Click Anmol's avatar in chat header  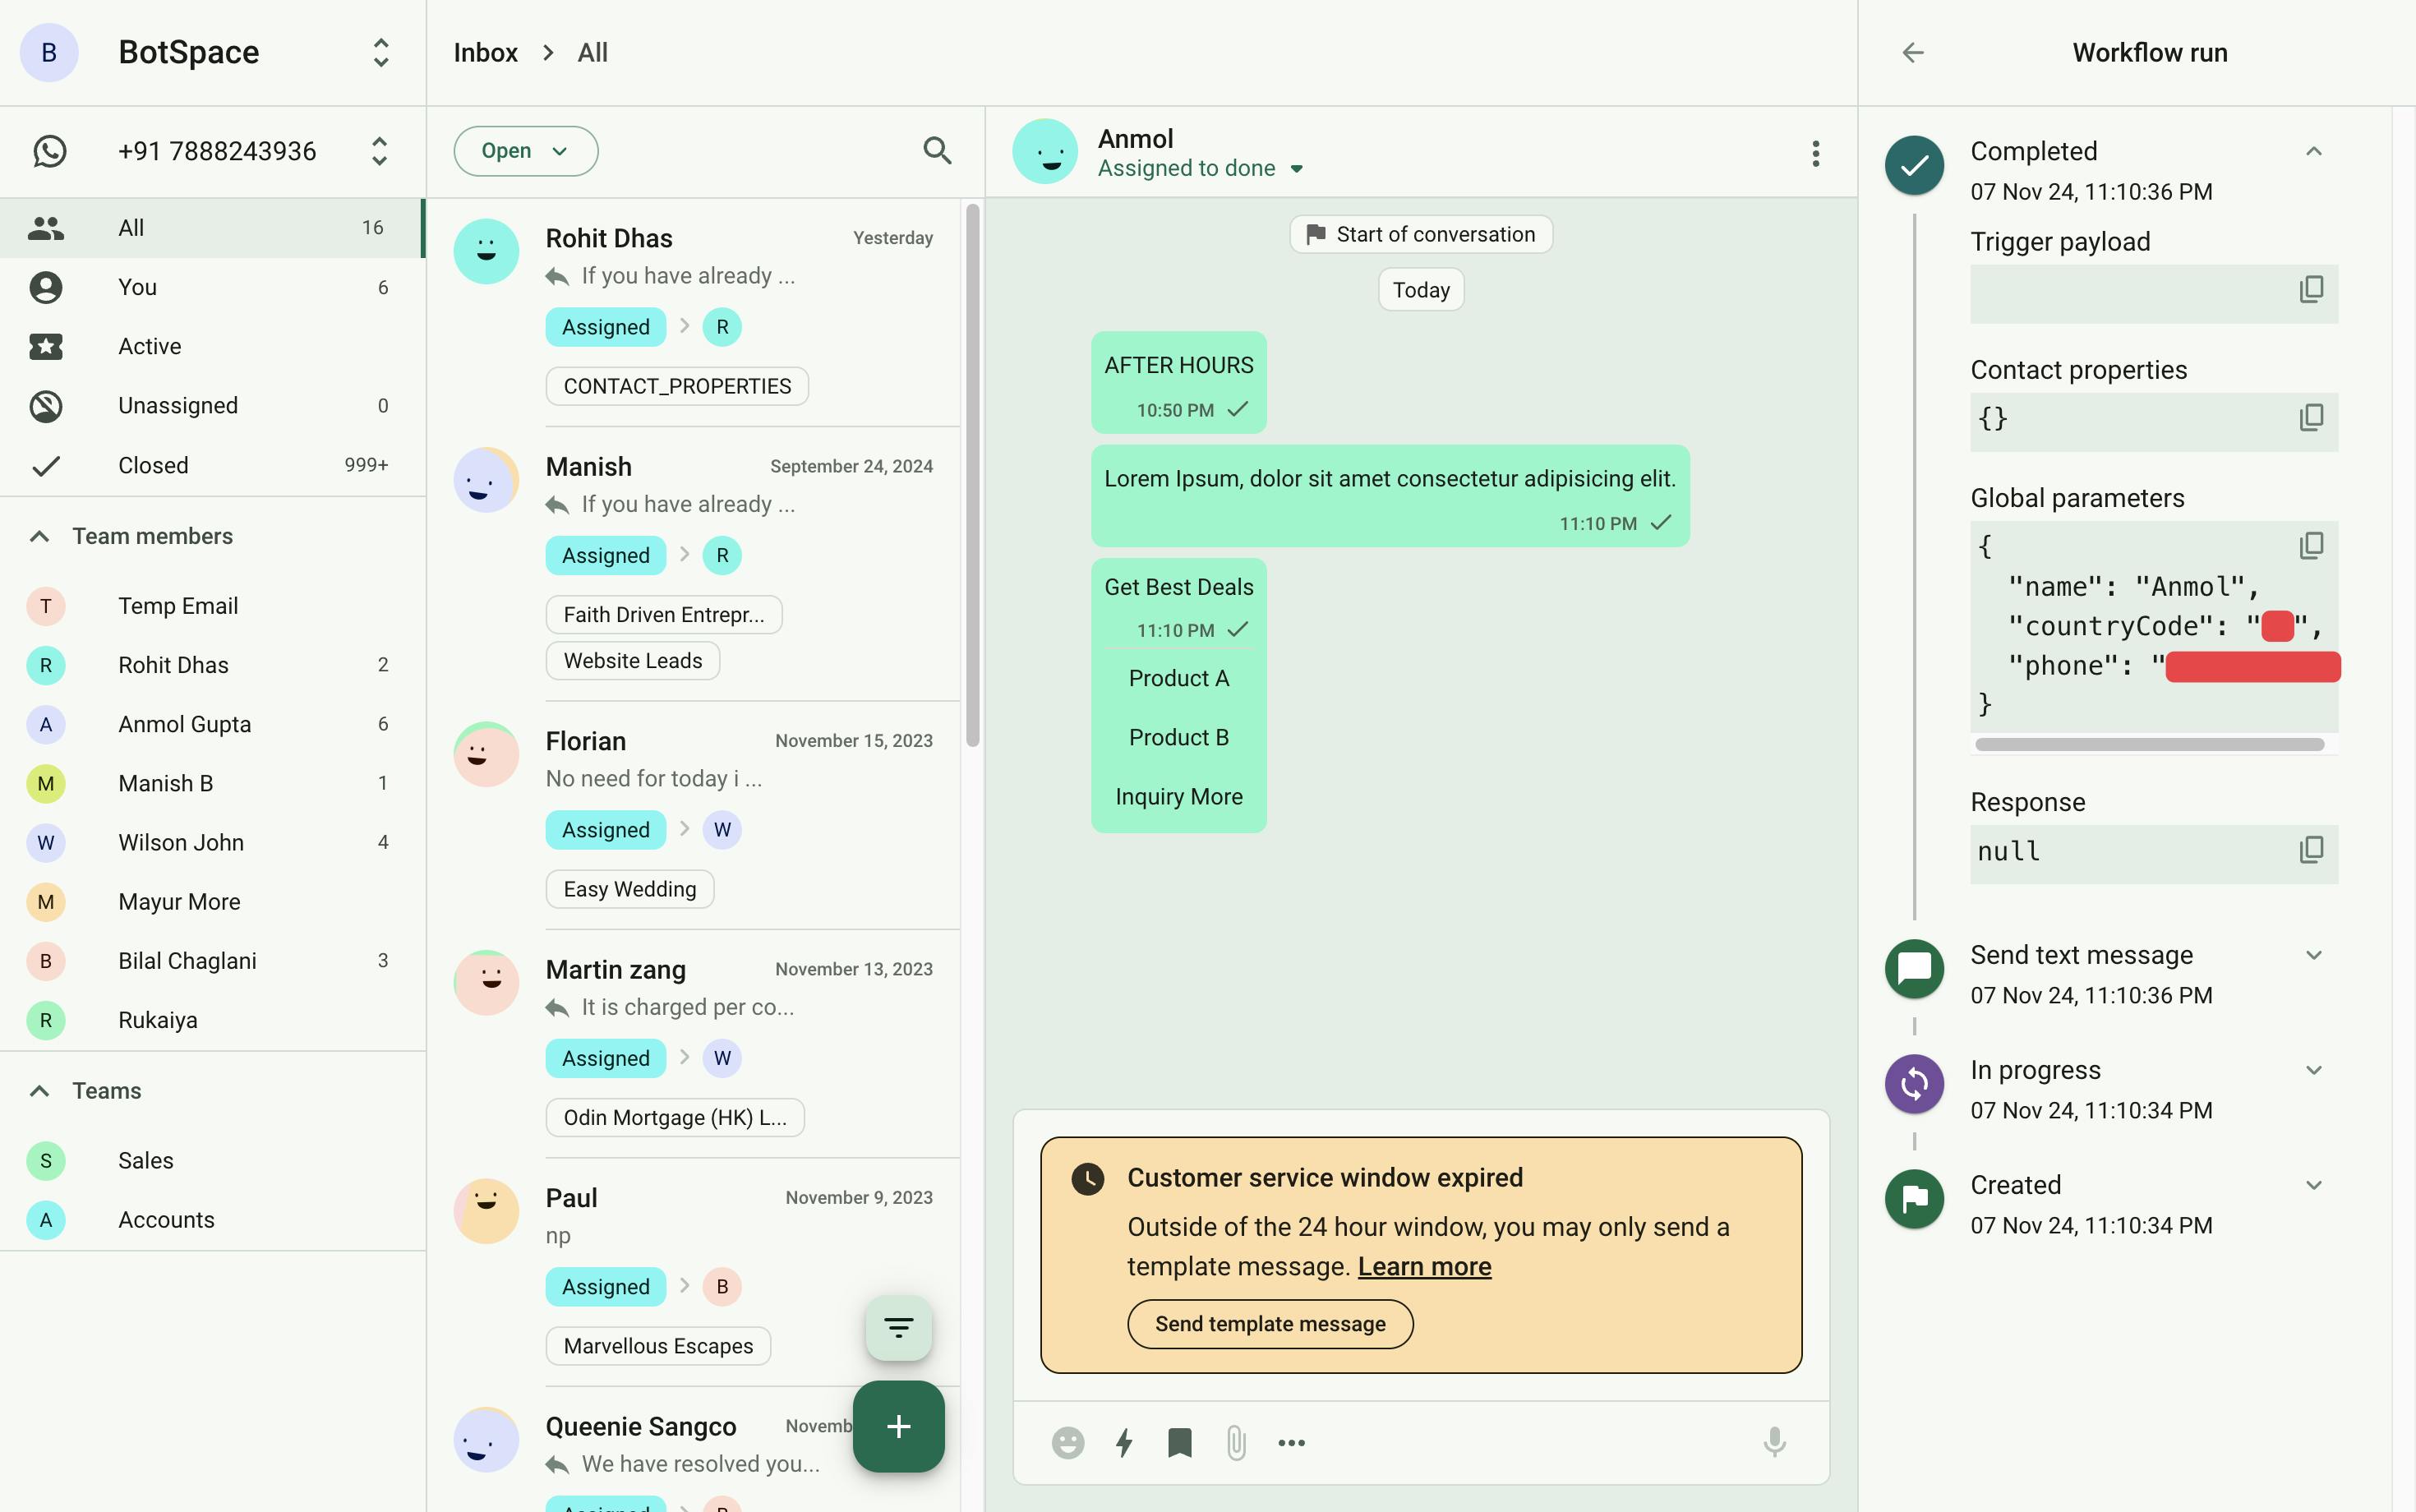pyautogui.click(x=1044, y=151)
